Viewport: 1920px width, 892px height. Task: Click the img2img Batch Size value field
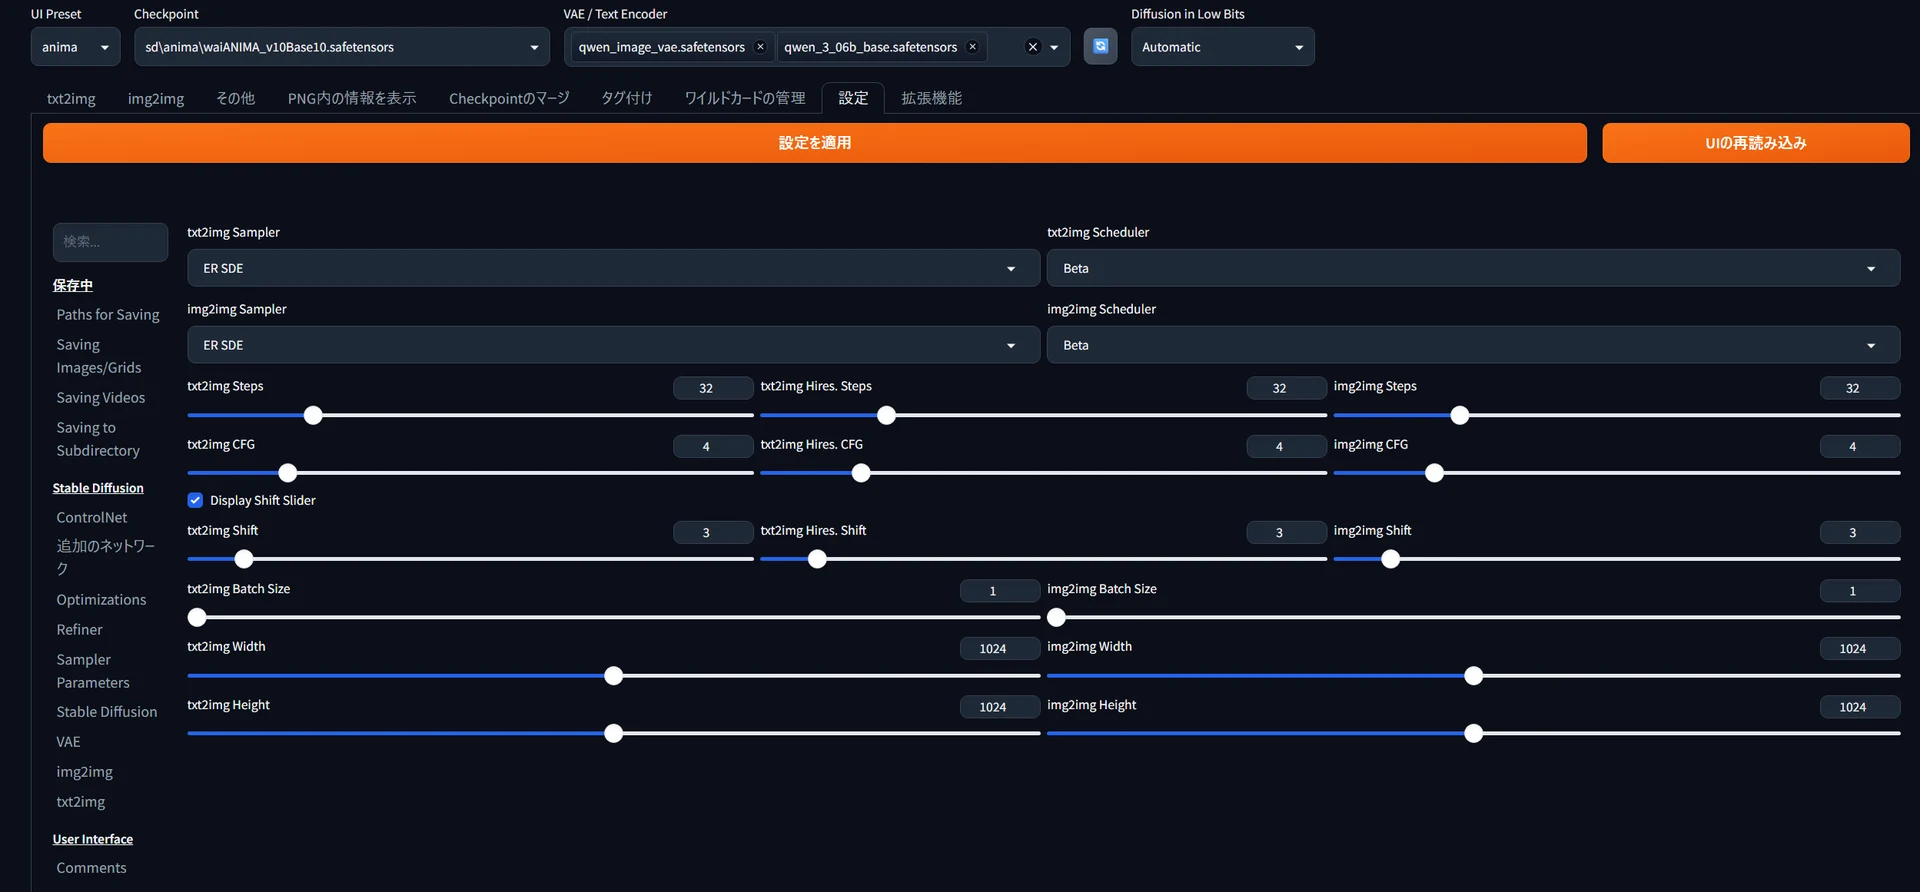pos(1859,591)
